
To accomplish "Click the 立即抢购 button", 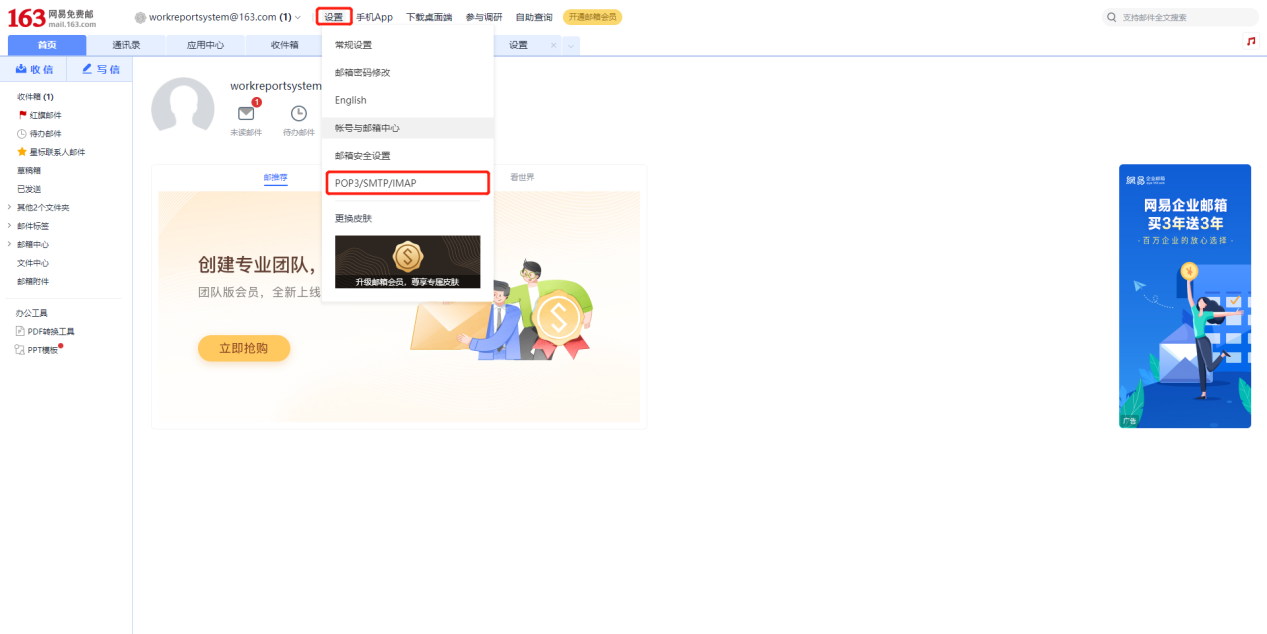I will pyautogui.click(x=244, y=348).
